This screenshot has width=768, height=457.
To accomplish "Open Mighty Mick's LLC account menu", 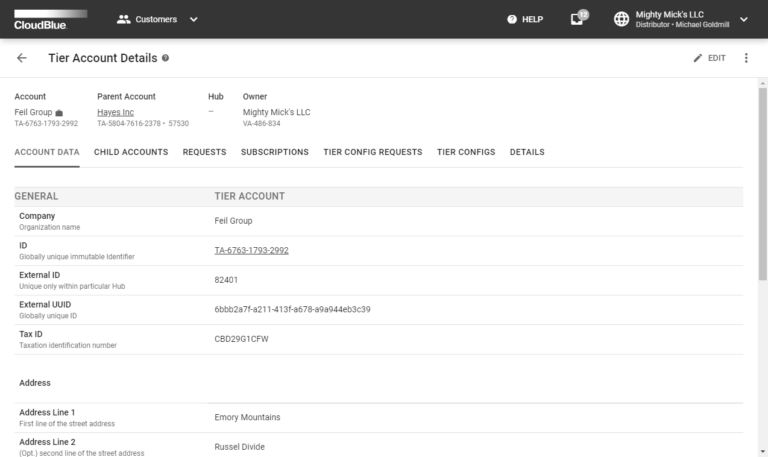I will (681, 19).
